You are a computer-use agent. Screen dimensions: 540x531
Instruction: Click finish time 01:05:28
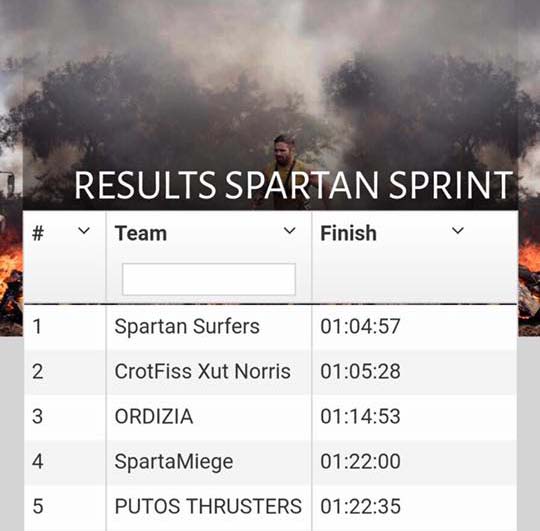tap(360, 372)
